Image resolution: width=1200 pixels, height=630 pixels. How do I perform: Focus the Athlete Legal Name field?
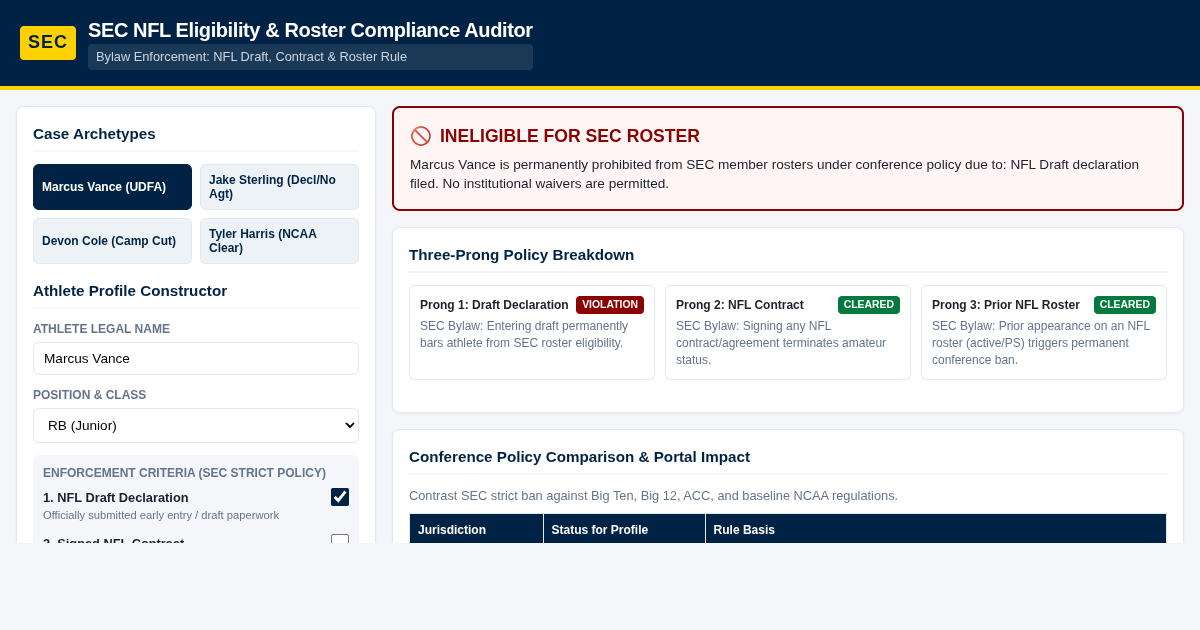(196, 358)
